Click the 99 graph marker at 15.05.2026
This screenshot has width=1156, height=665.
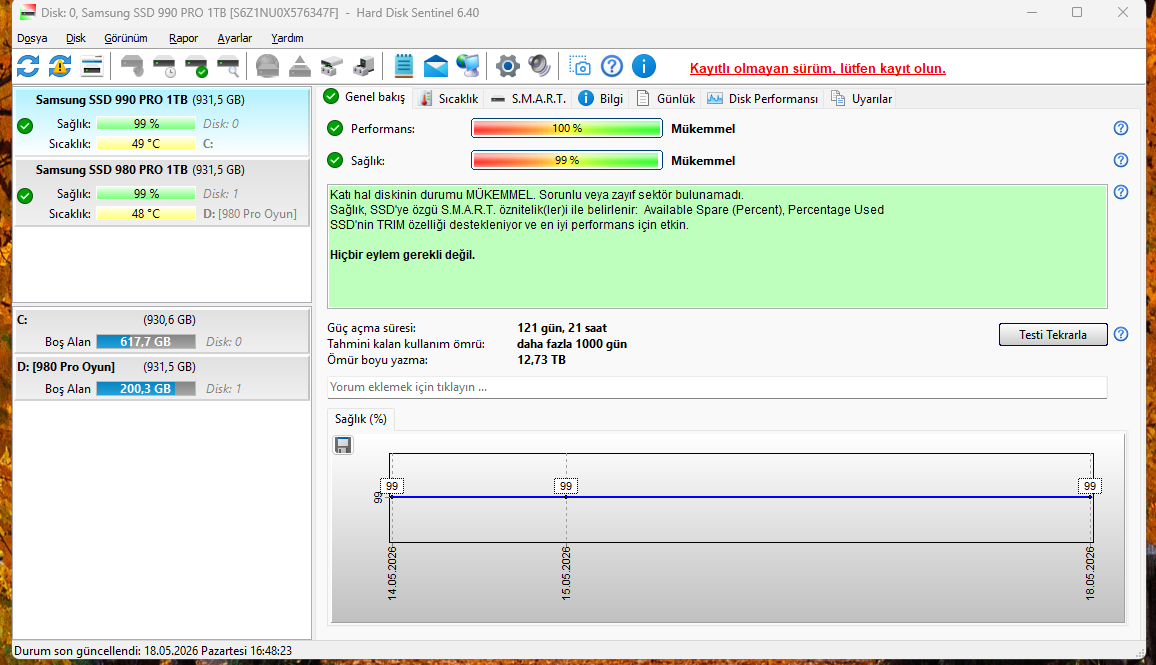(x=565, y=486)
